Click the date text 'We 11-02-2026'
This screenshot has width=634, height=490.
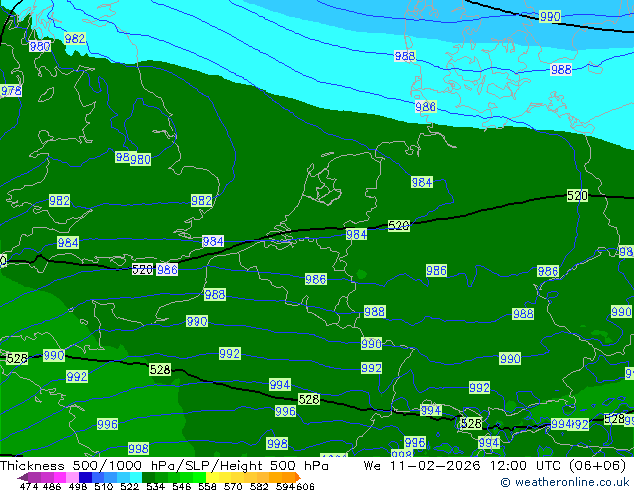point(422,466)
